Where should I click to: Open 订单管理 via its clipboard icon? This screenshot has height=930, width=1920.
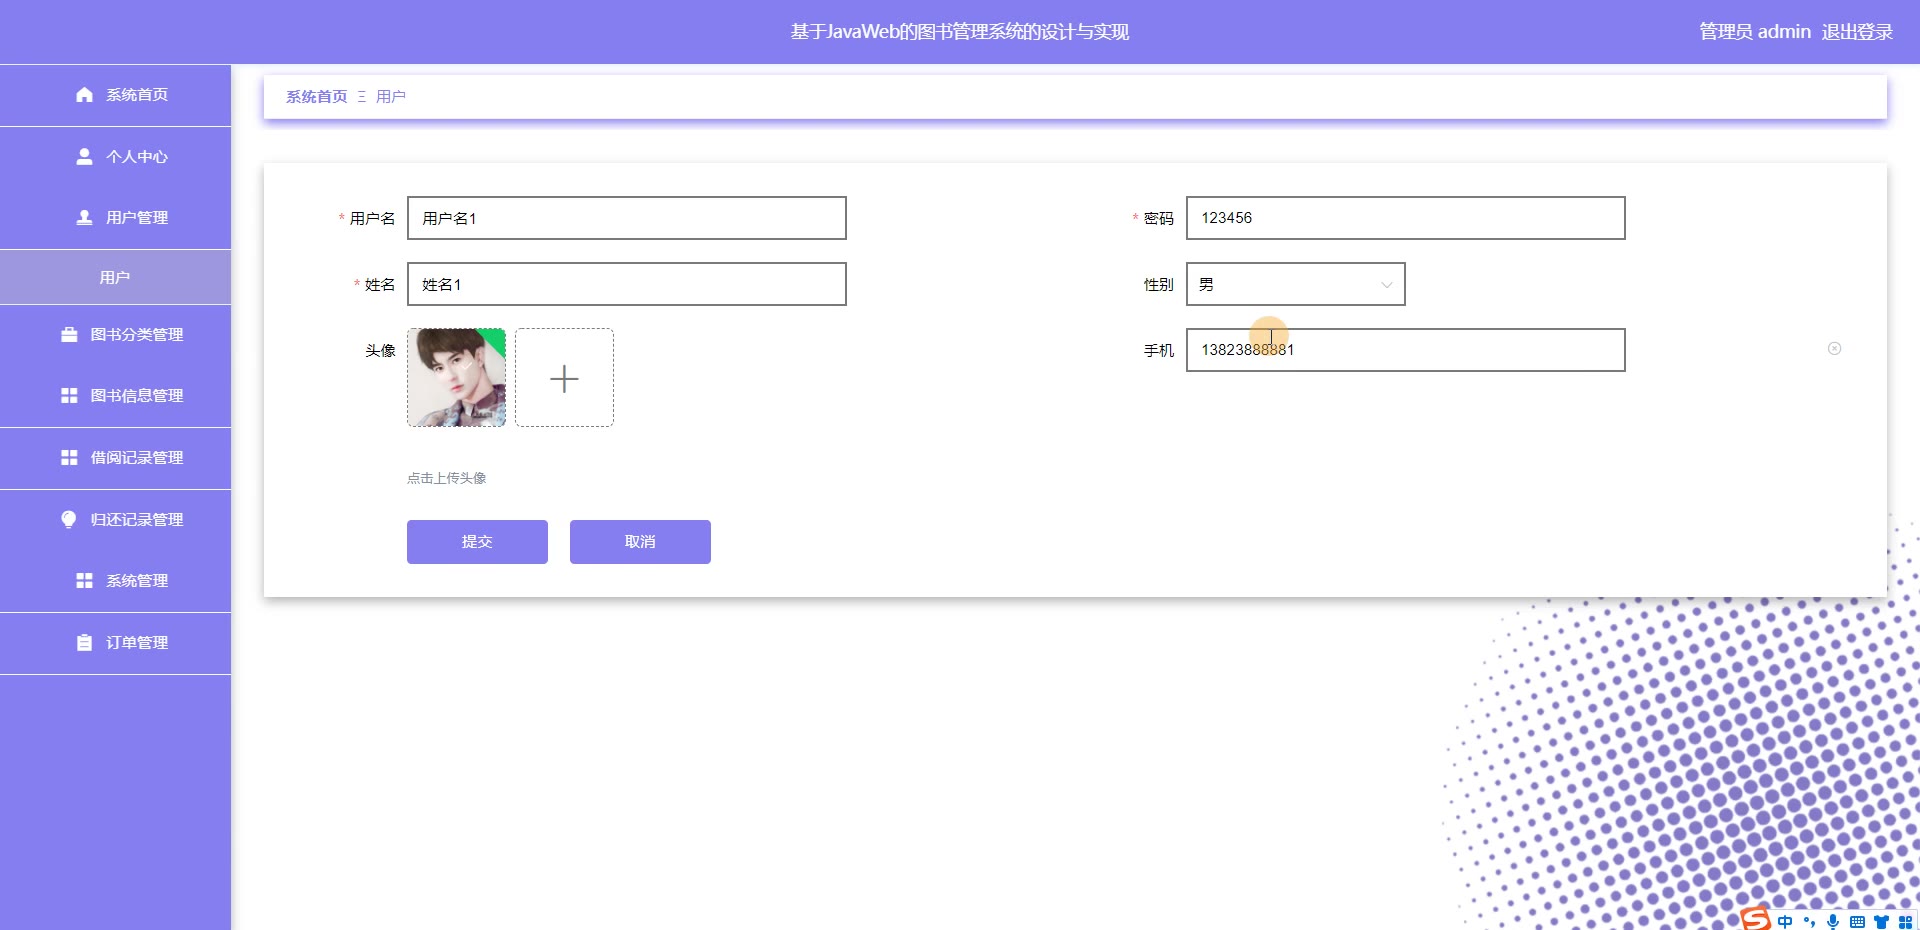[84, 643]
